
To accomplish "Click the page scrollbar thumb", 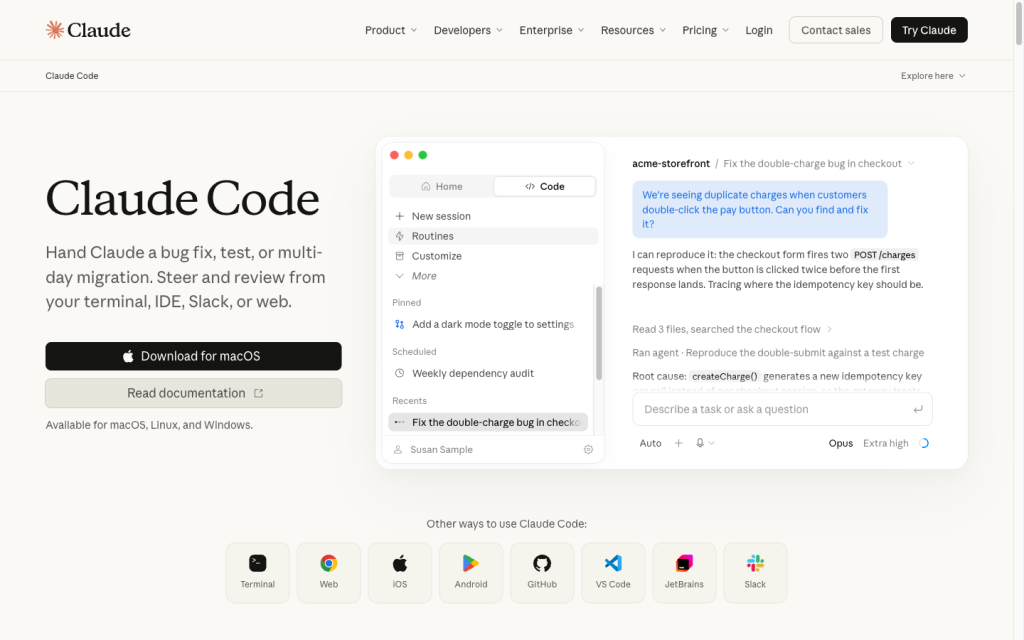I will pos(1019,23).
